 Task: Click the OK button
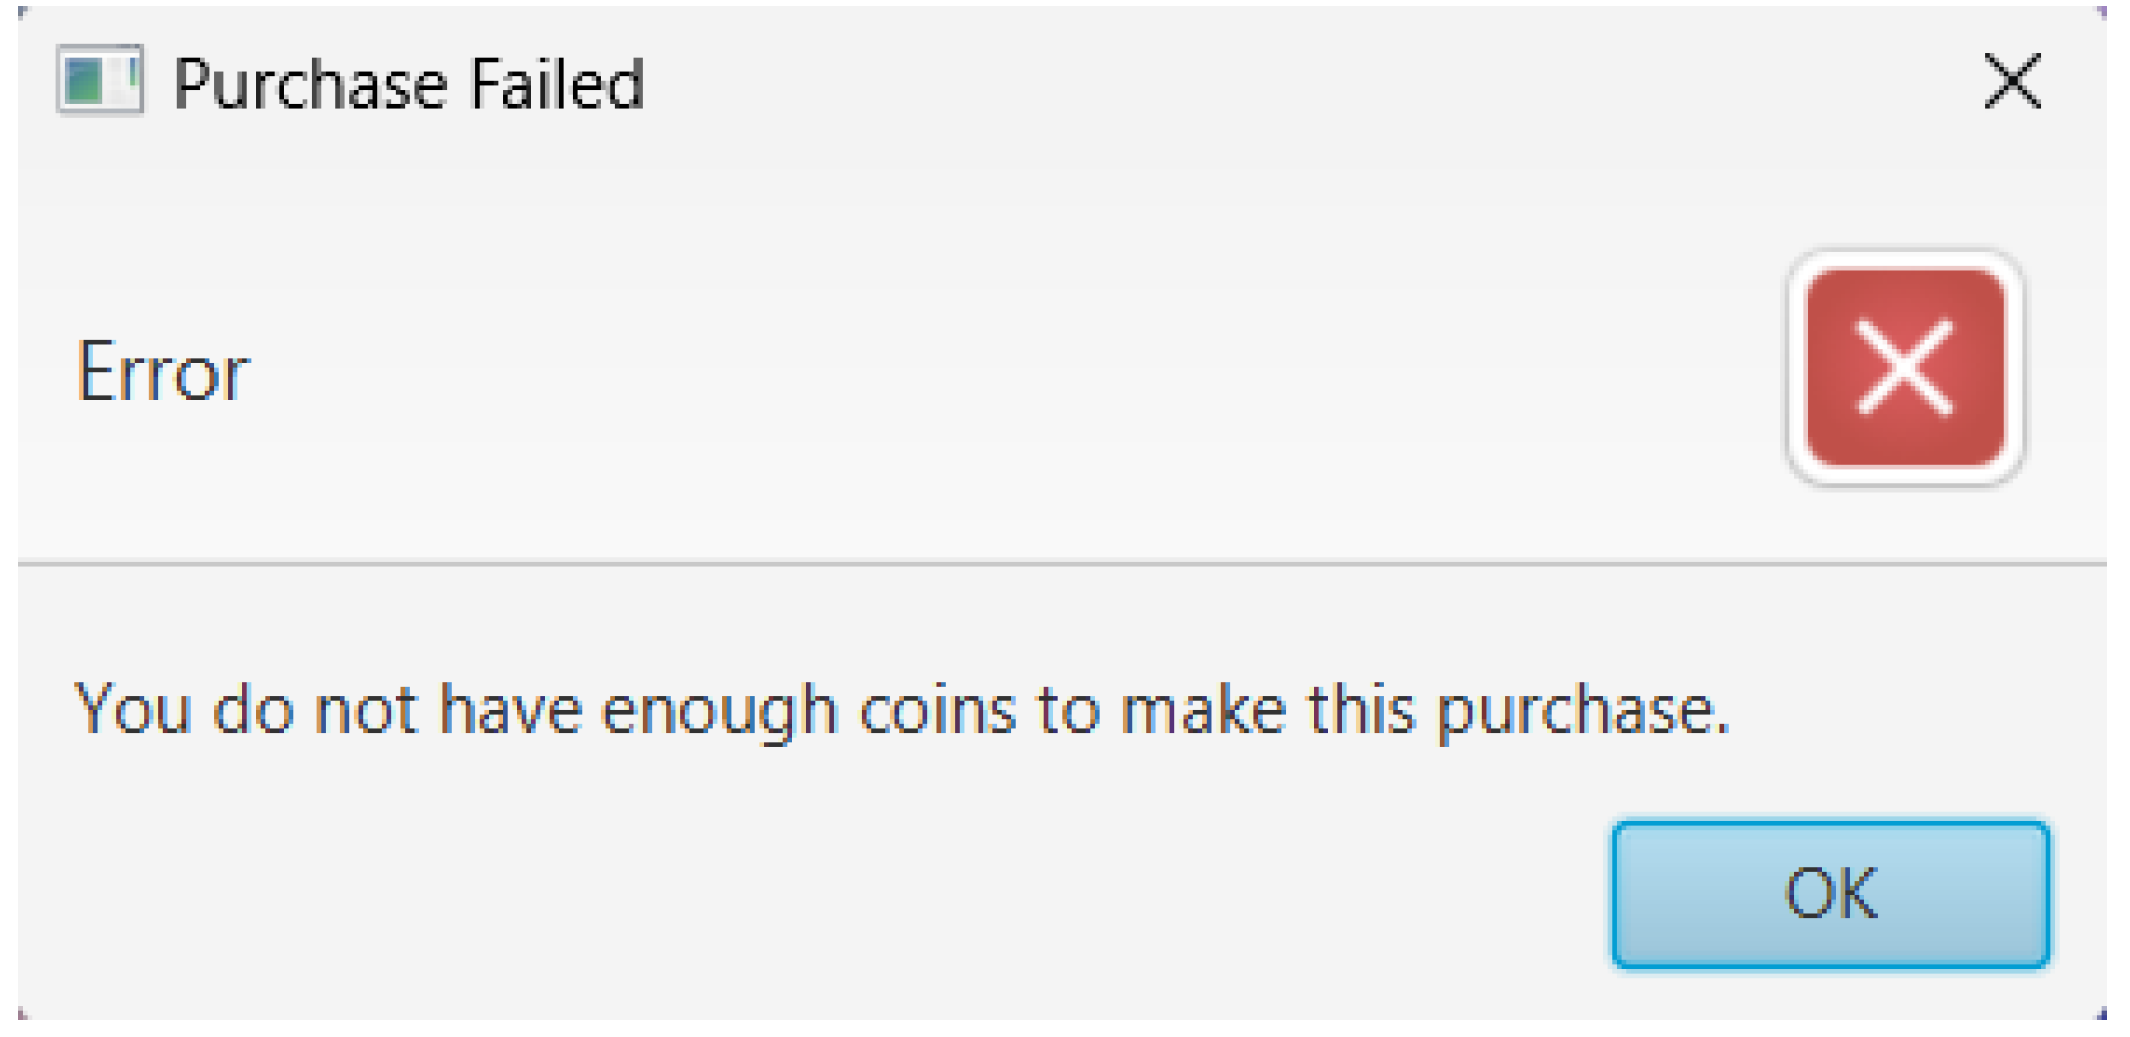(x=1830, y=894)
